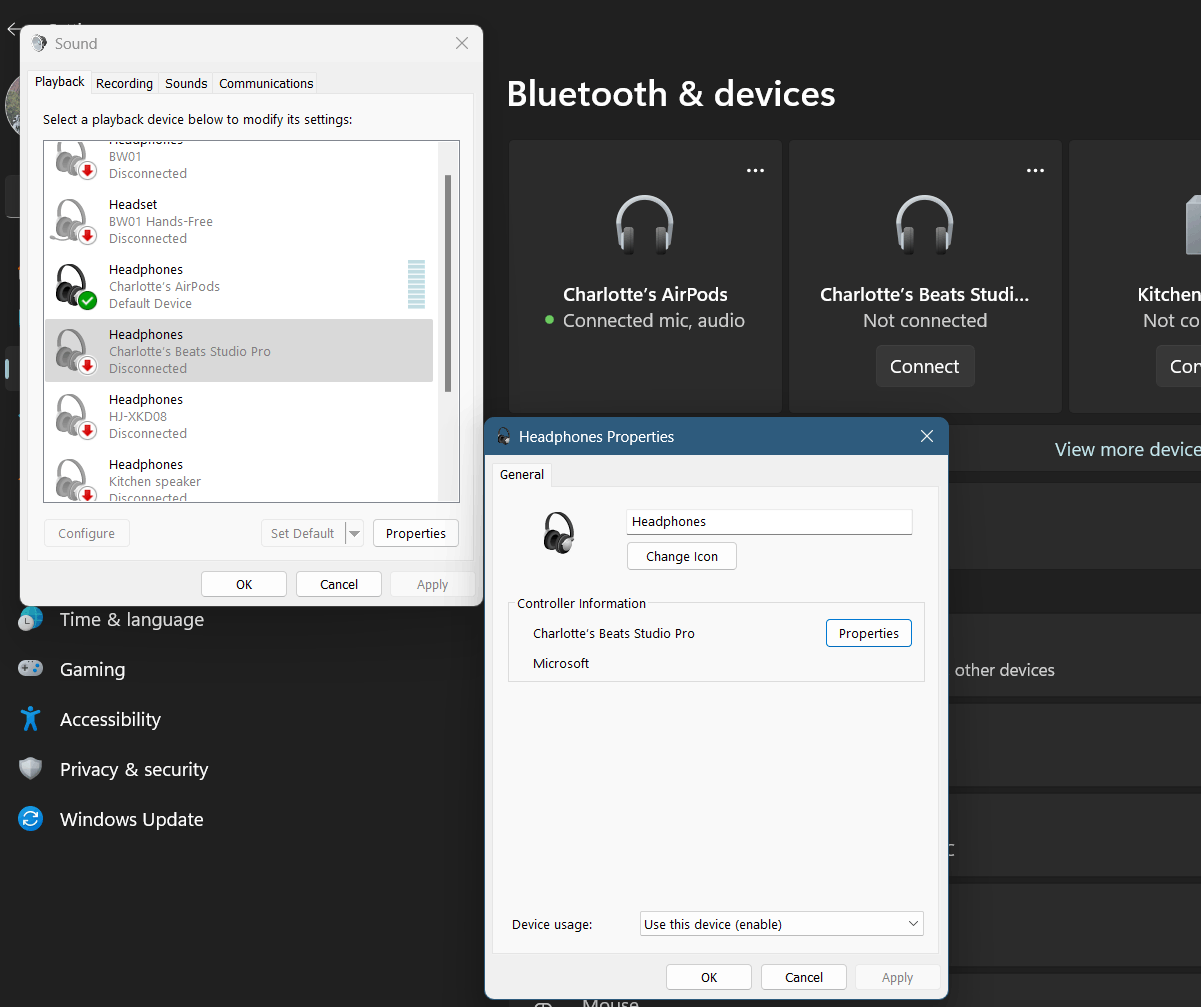Click the Time & language sidebar icon
The image size is (1201, 1007).
coord(31,619)
